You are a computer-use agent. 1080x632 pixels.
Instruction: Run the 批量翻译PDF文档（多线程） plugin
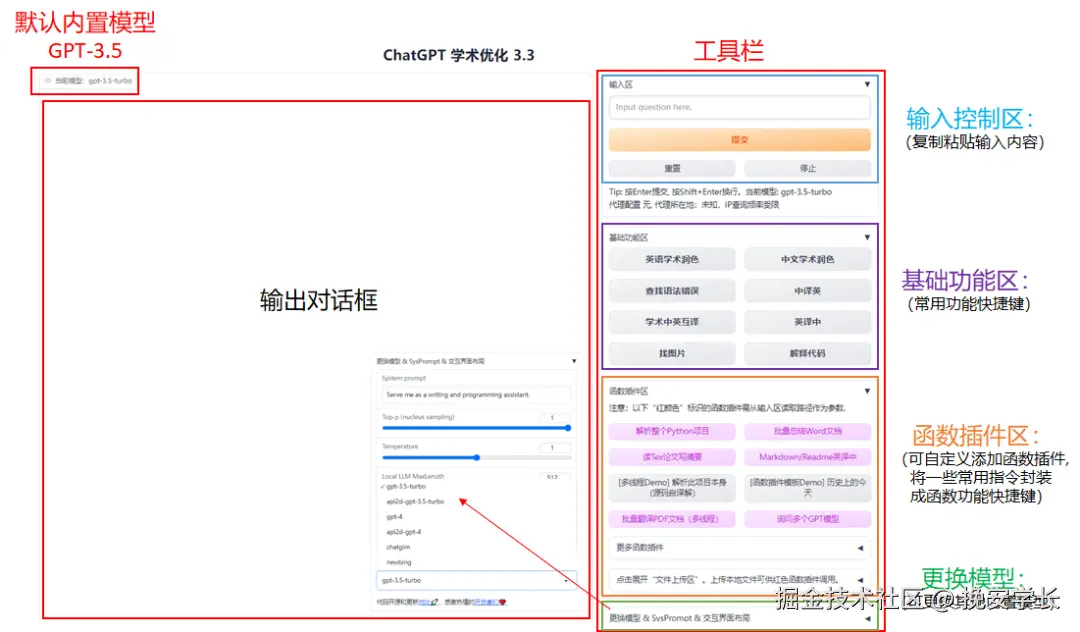672,519
